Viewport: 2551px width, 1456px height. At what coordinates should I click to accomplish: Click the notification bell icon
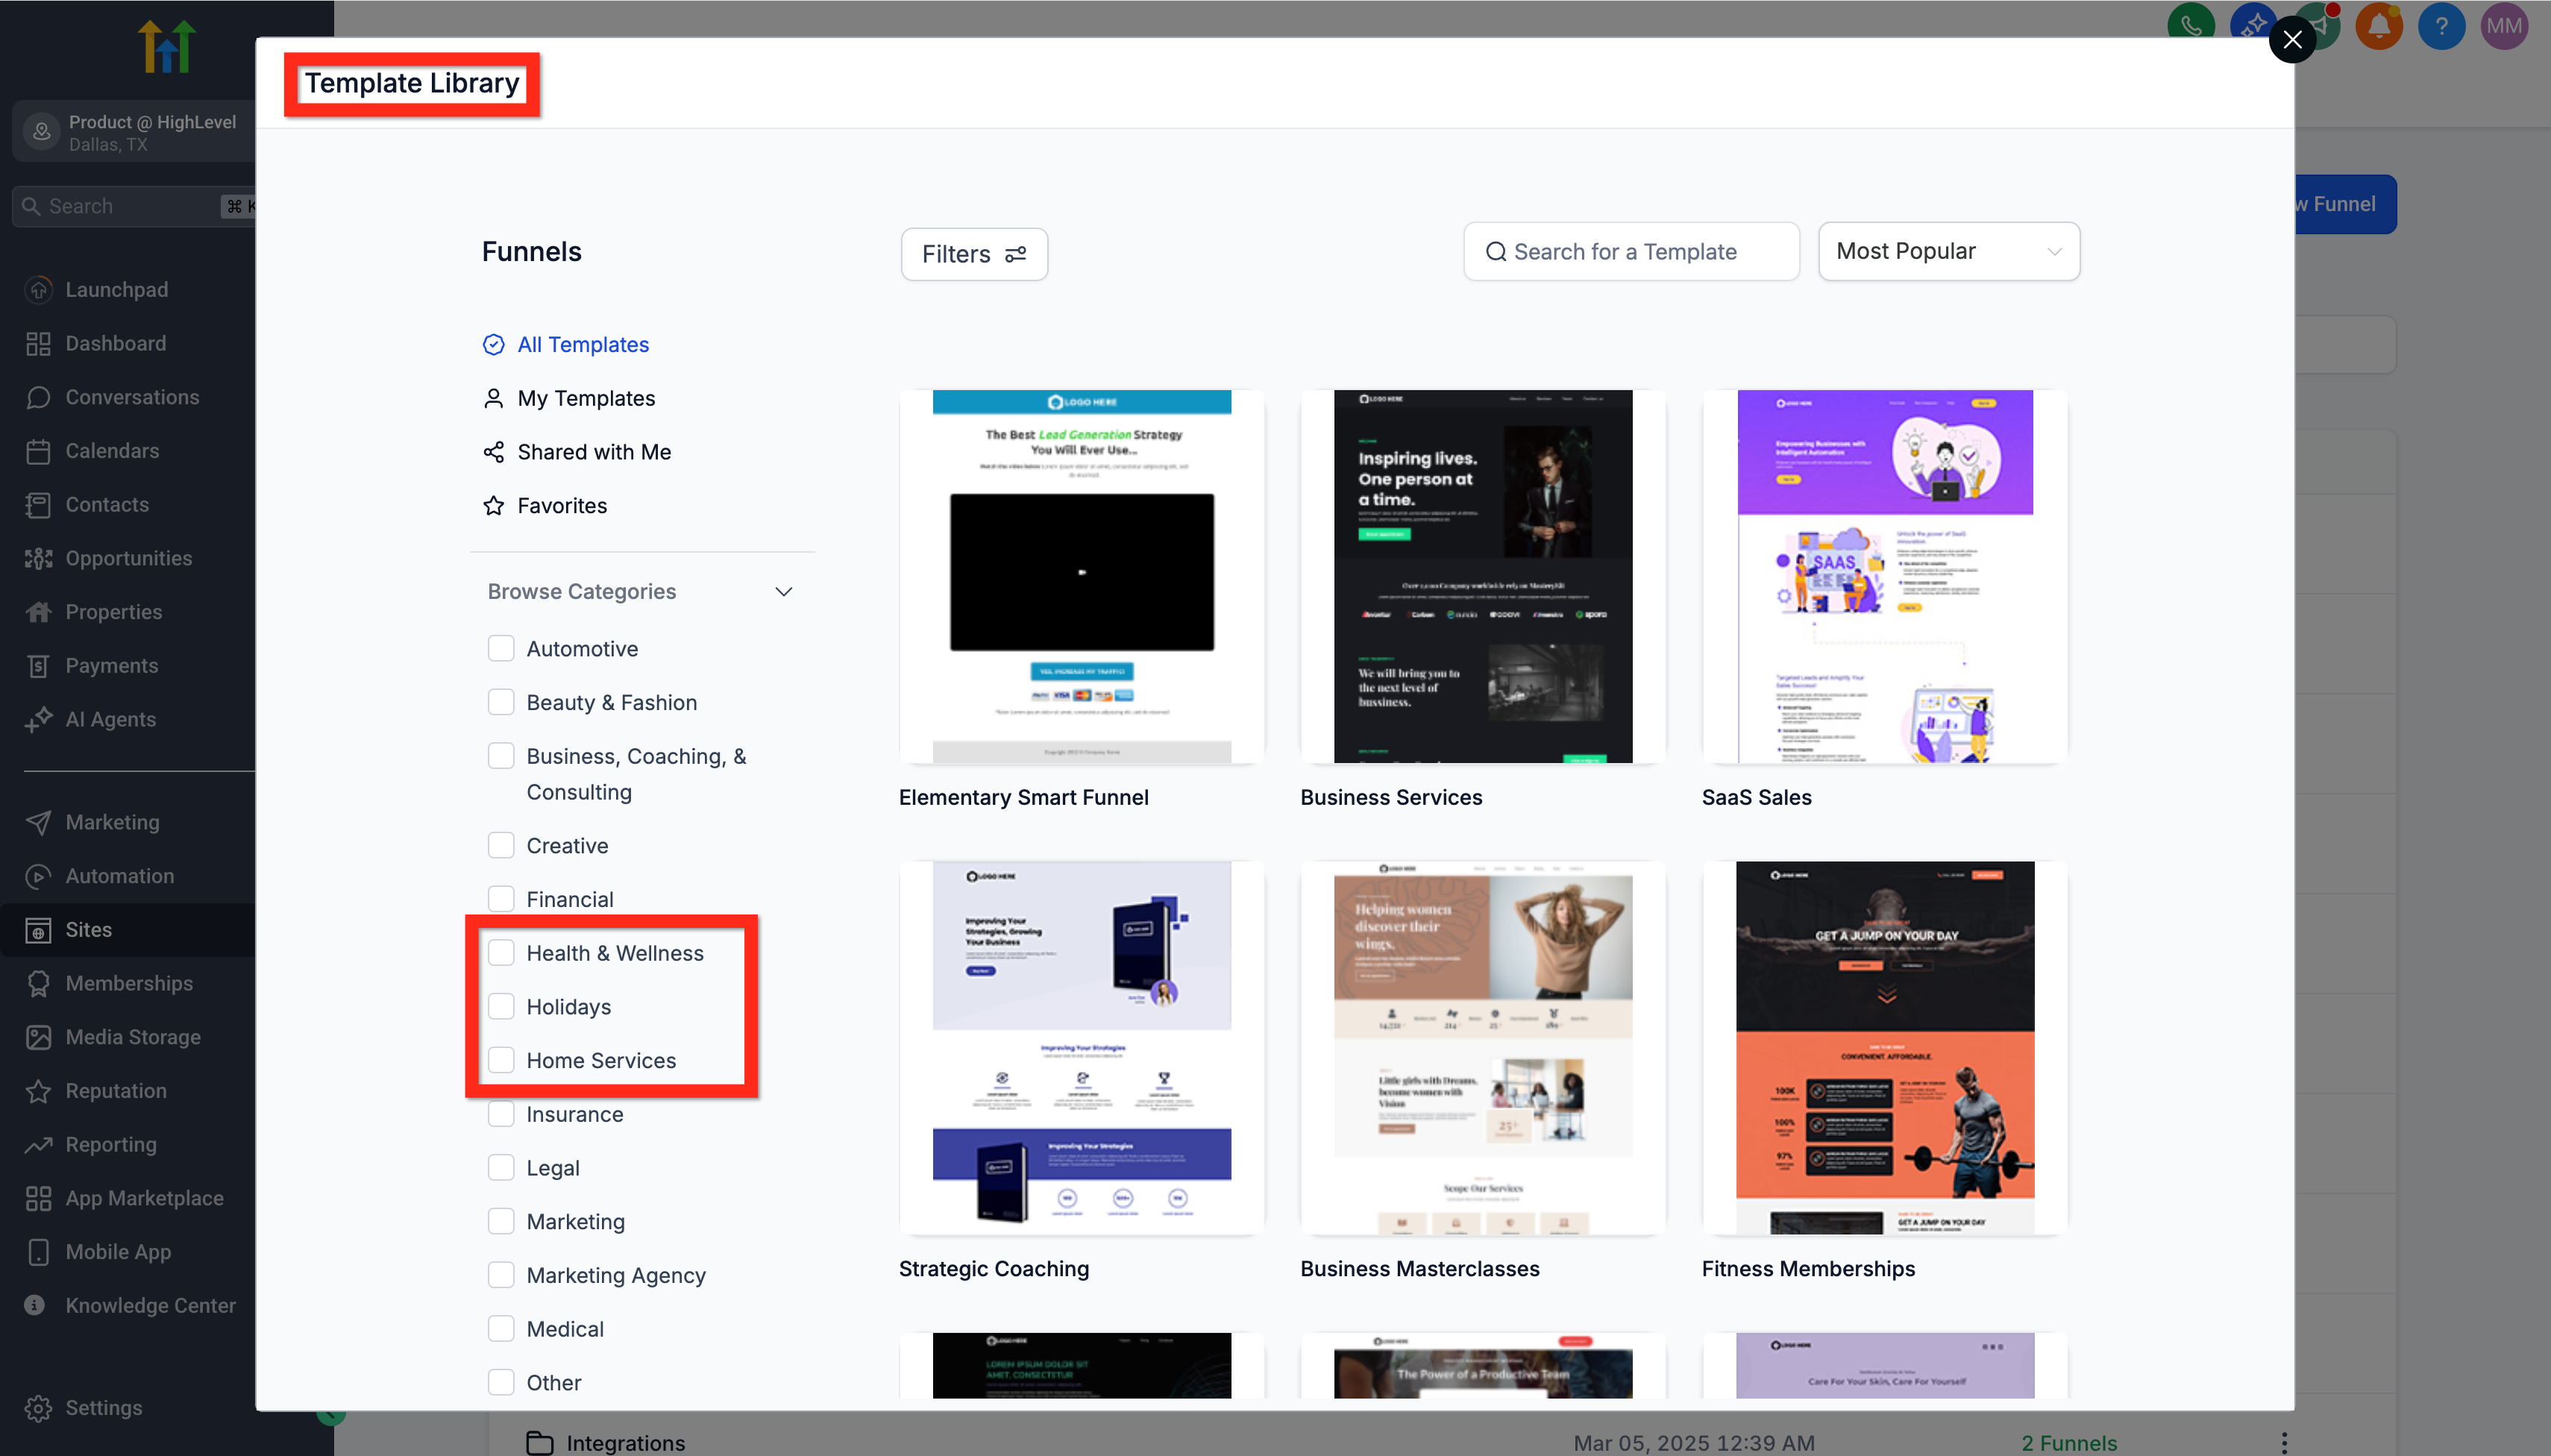tap(2378, 26)
